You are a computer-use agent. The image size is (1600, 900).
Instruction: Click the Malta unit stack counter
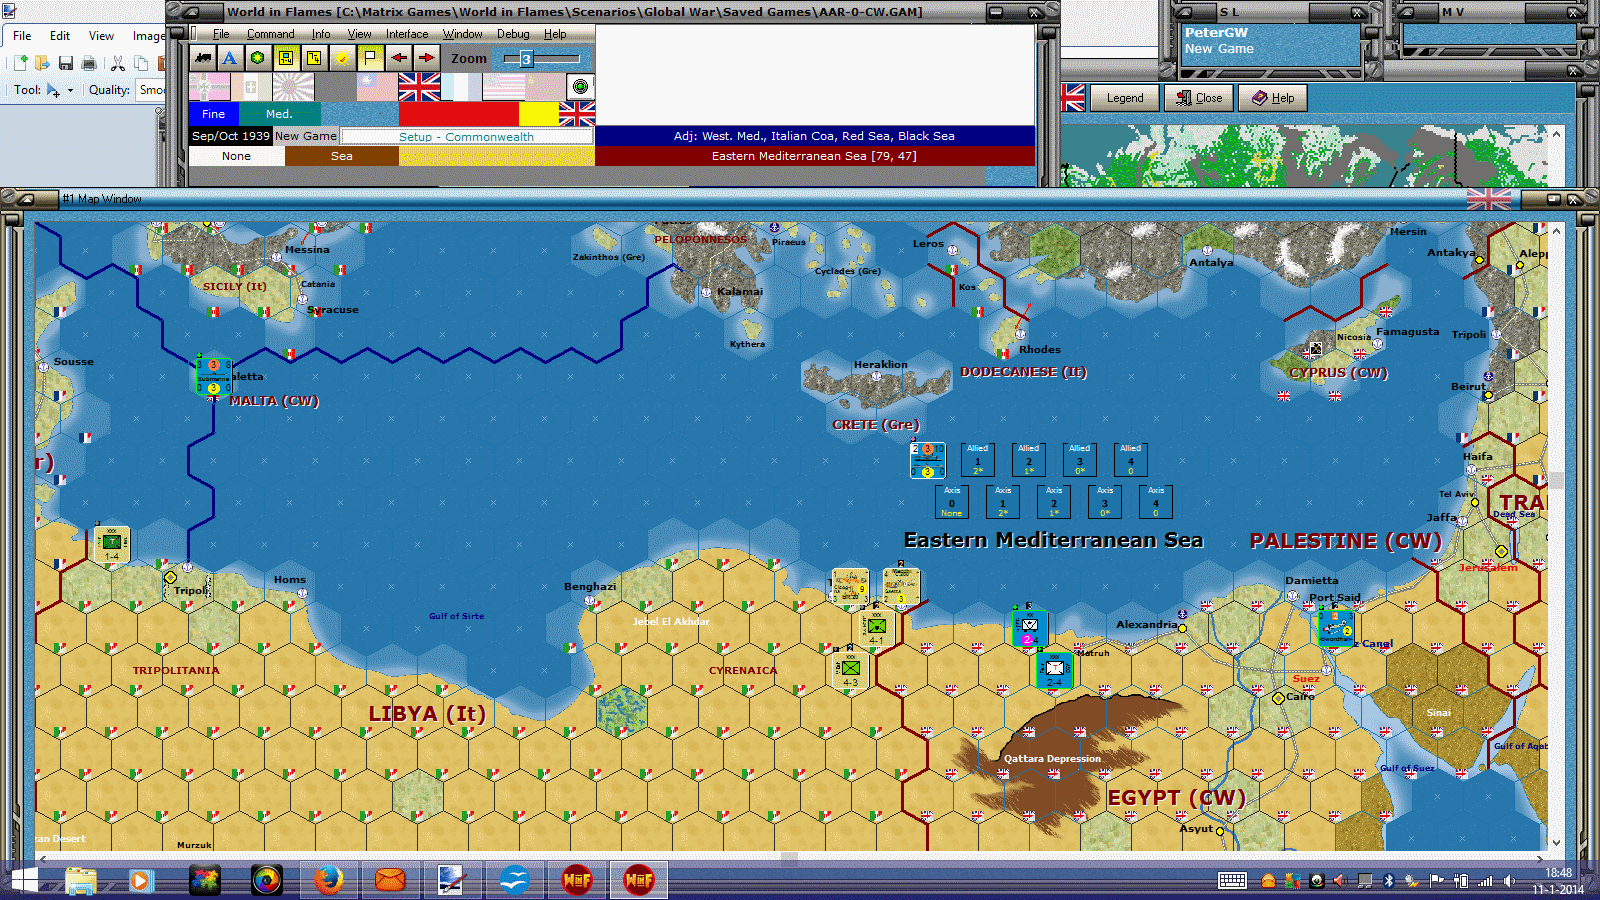pyautogui.click(x=213, y=377)
